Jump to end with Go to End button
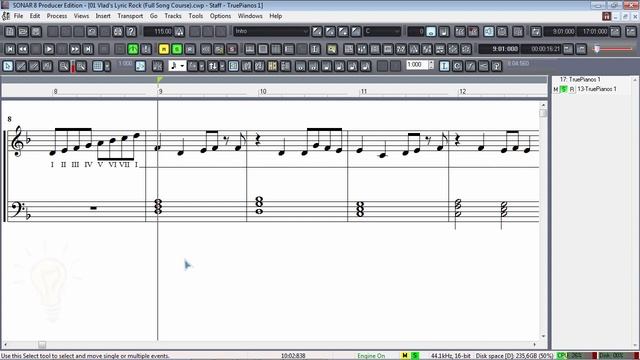 point(88,49)
